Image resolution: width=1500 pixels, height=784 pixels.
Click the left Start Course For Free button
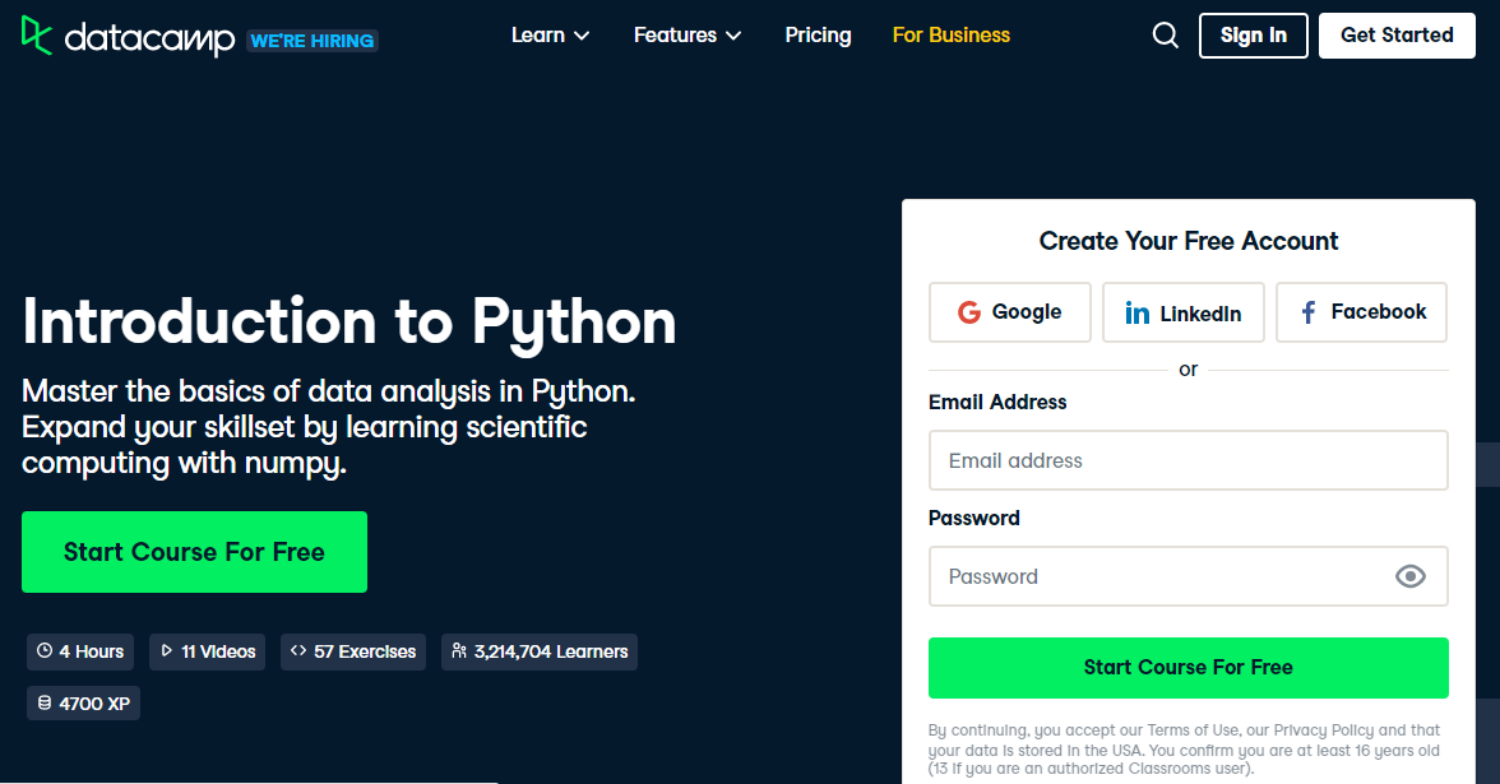coord(194,552)
